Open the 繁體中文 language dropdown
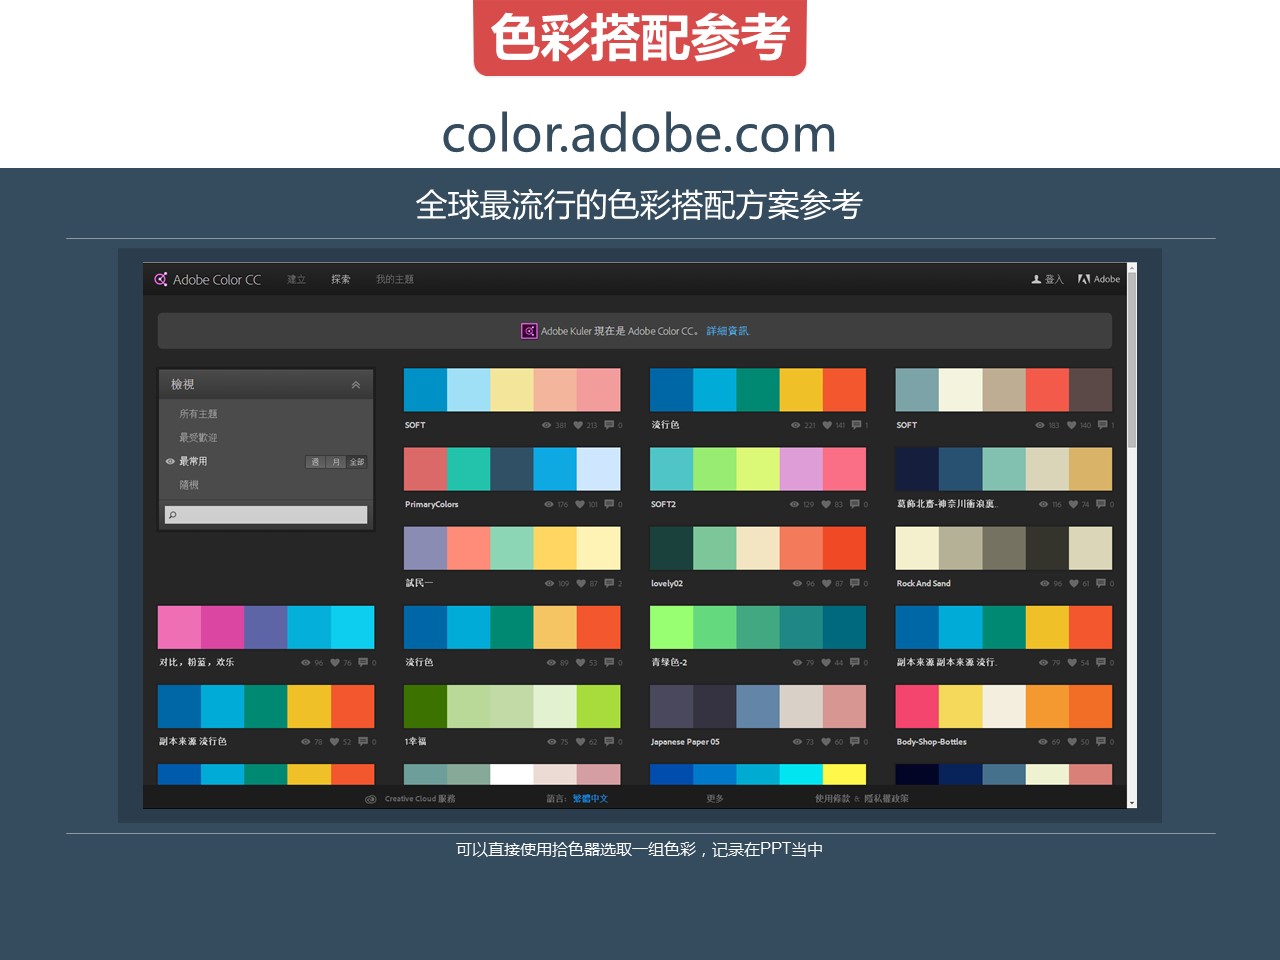 tap(590, 799)
